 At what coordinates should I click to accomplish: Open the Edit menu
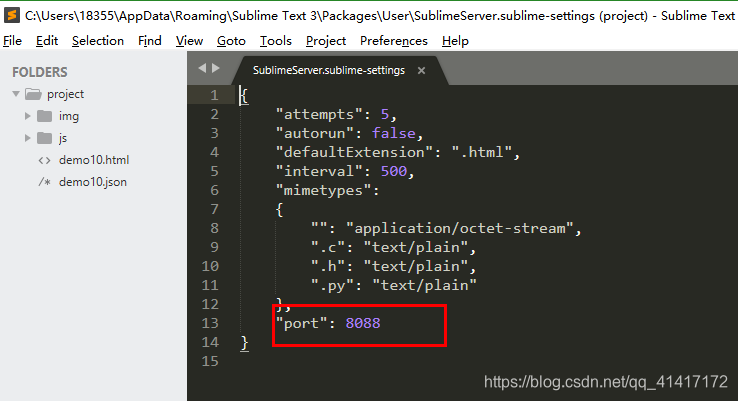point(47,41)
